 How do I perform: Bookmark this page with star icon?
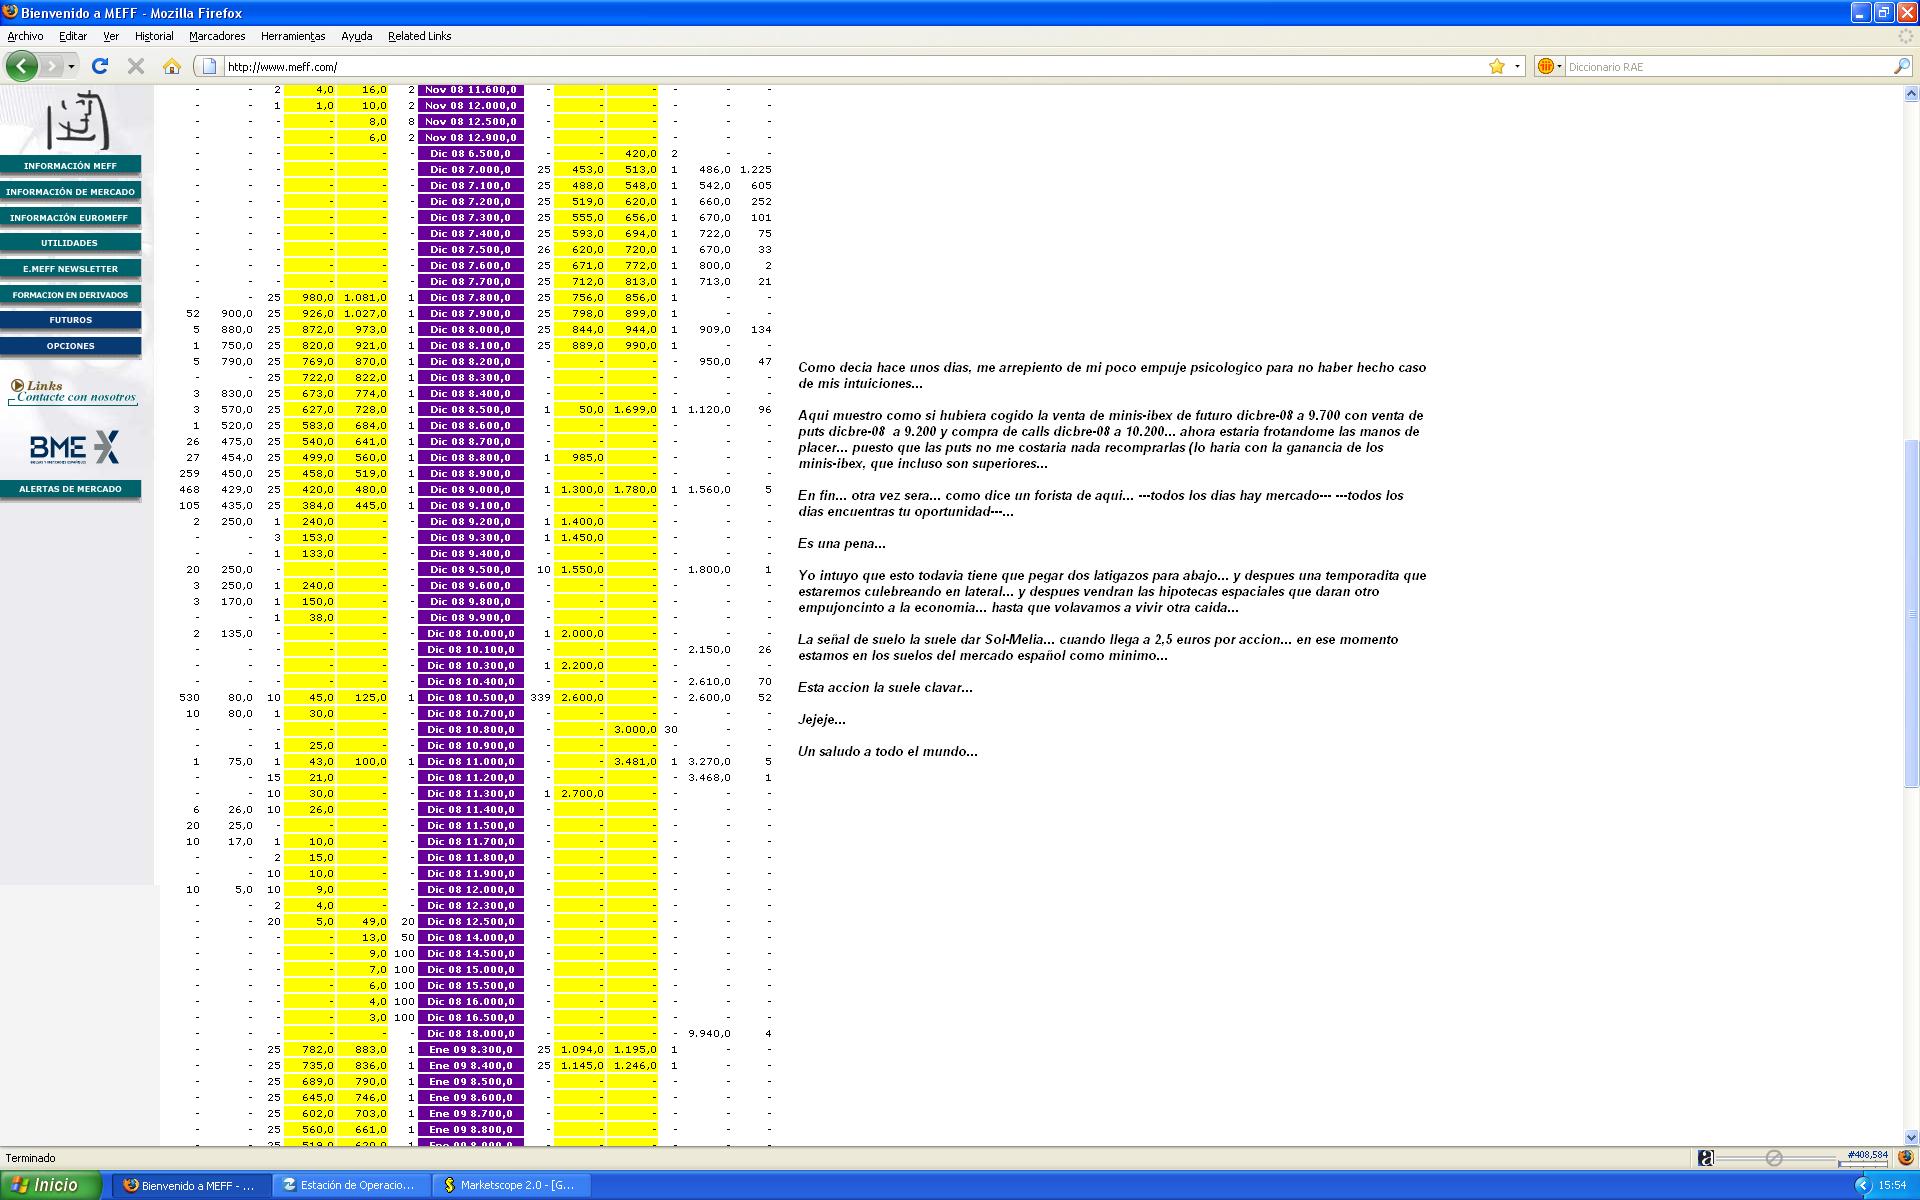click(x=1496, y=66)
